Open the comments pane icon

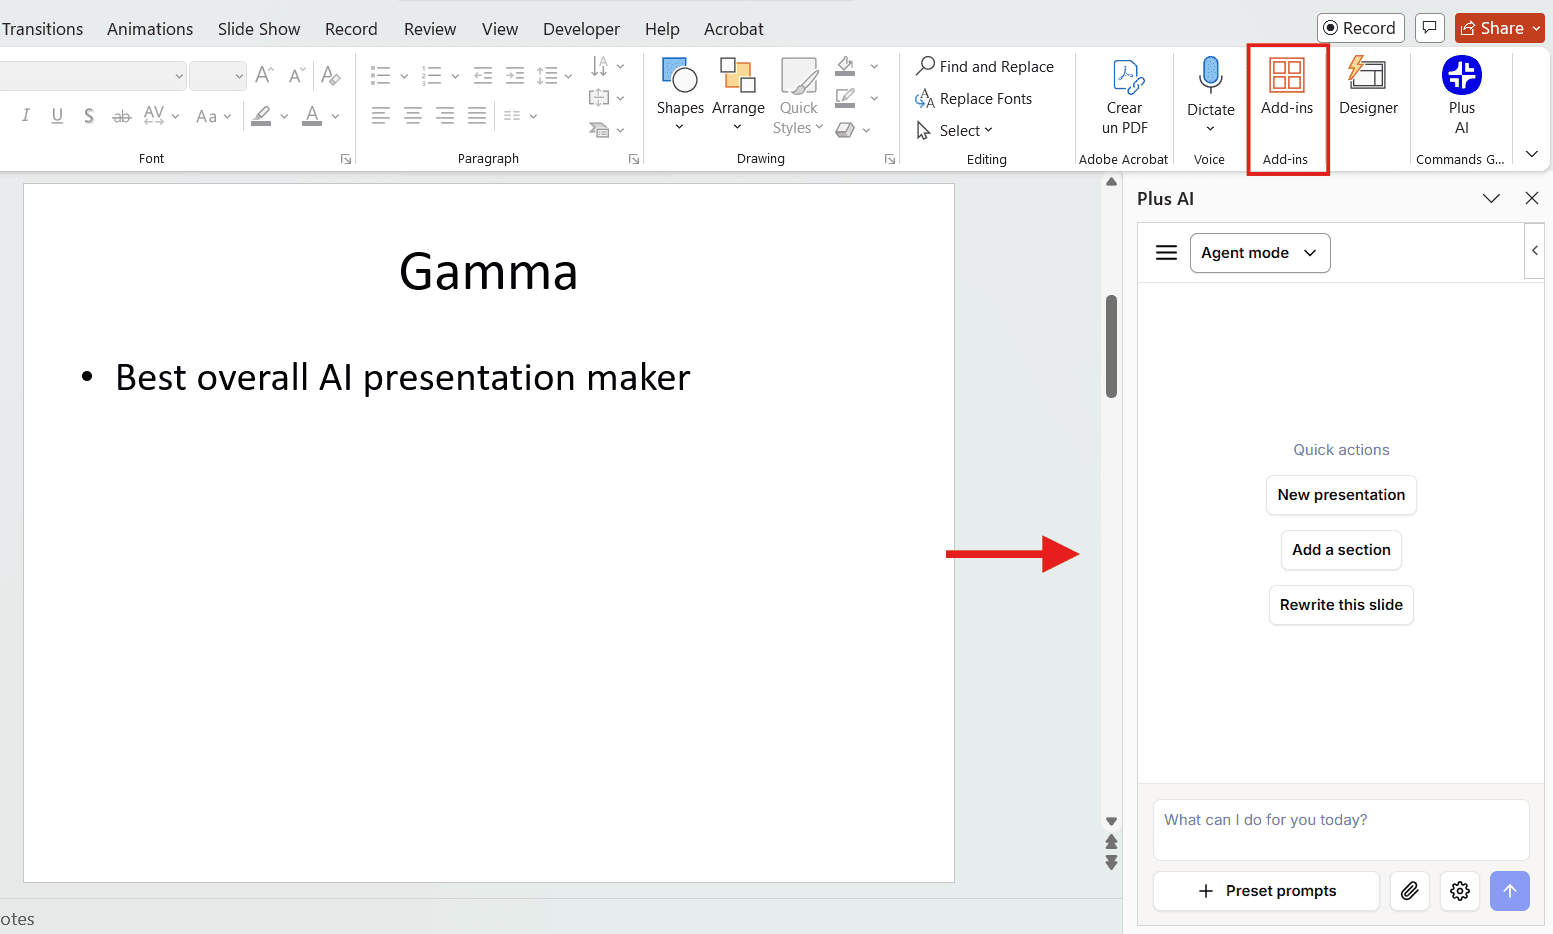click(x=1430, y=28)
